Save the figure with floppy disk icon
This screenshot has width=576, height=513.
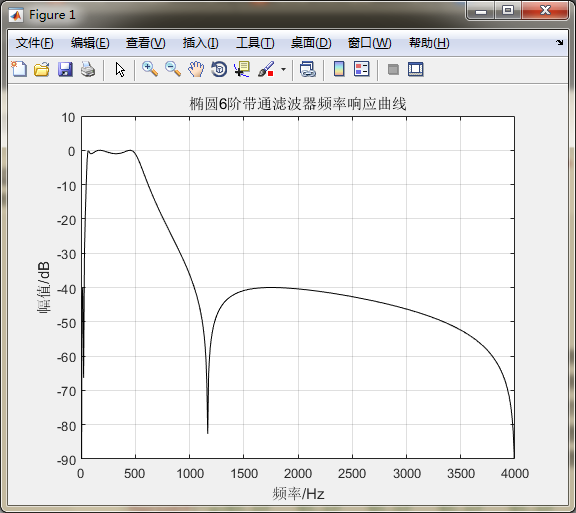tap(65, 69)
